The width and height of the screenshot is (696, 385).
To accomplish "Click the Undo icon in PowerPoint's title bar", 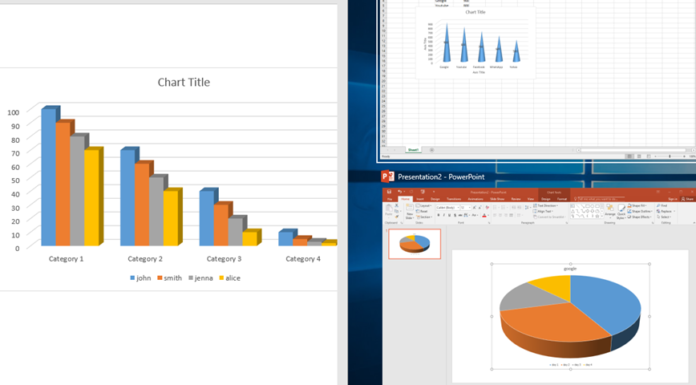I will (400, 191).
